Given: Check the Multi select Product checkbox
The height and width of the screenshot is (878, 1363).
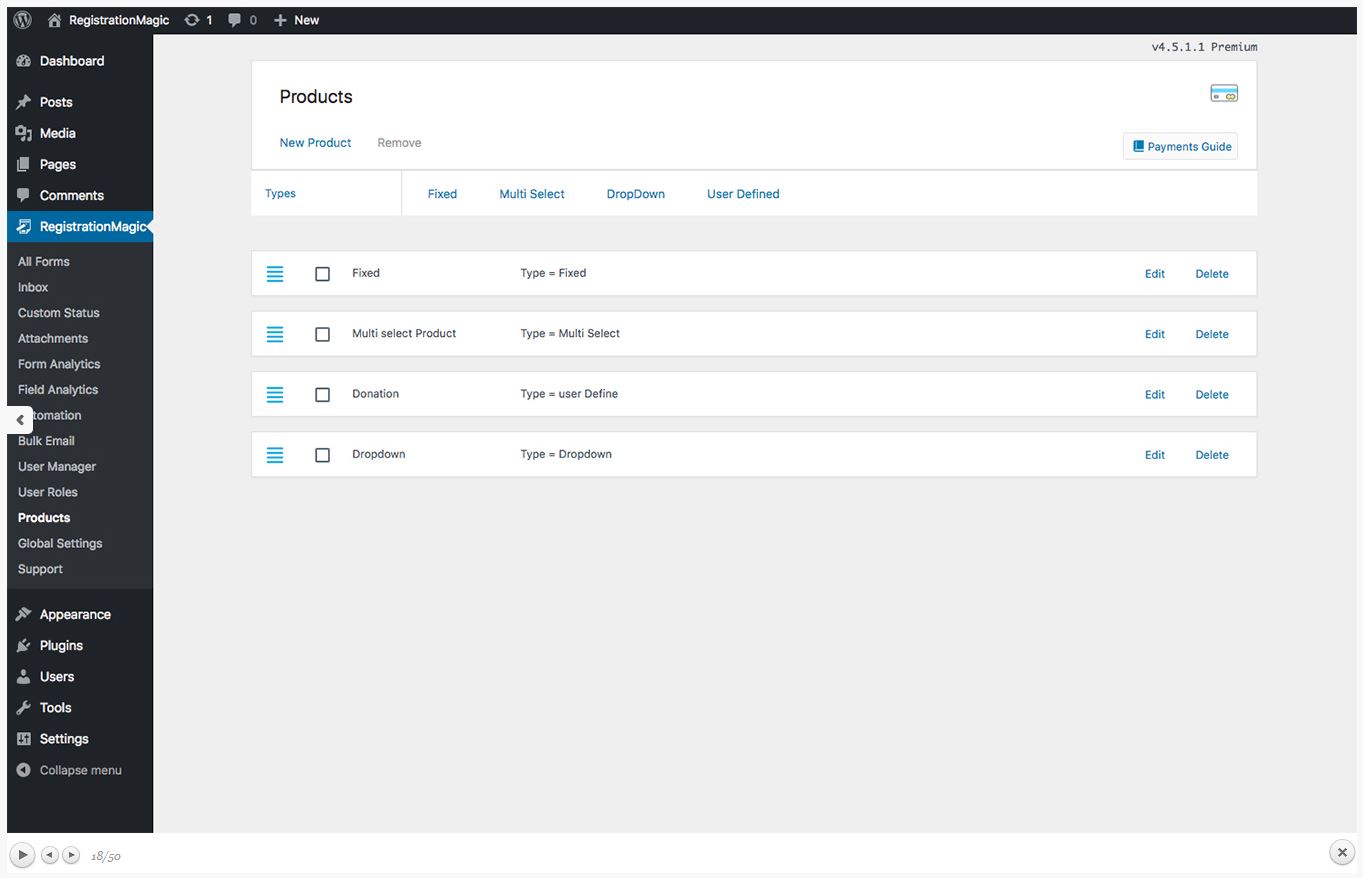Looking at the screenshot, I should 322,334.
